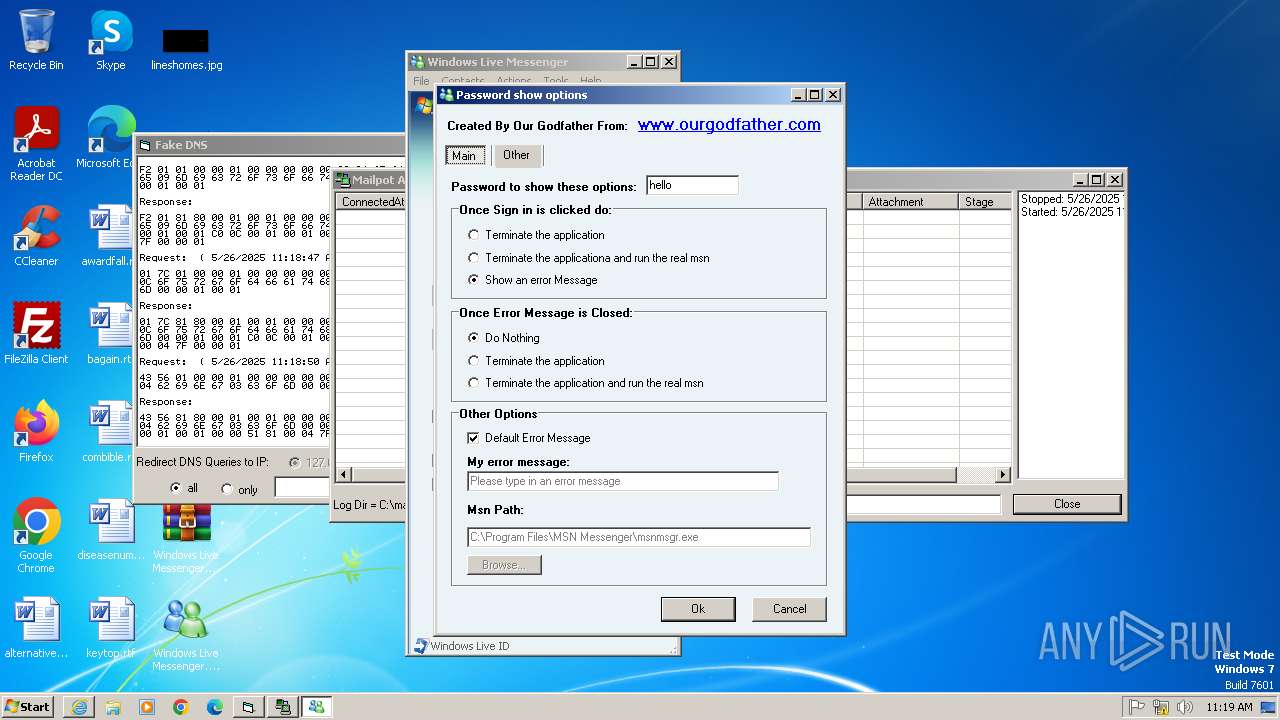Click the Close button in Mailpot window
Image resolution: width=1280 pixels, height=720 pixels.
[x=1067, y=504]
